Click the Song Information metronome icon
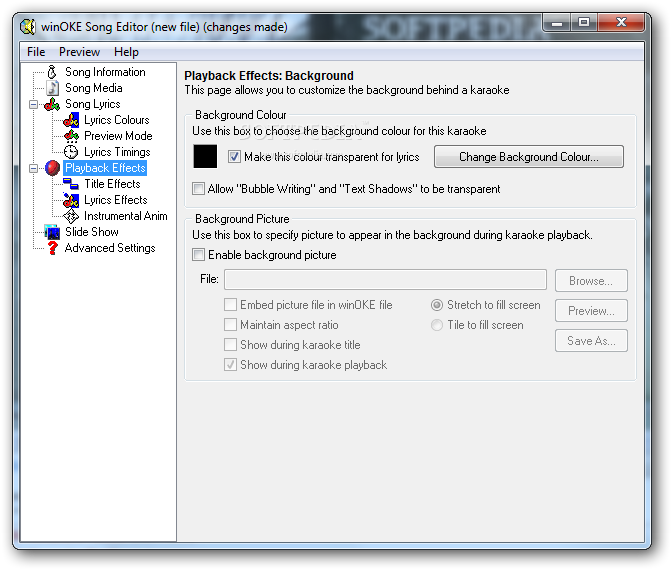The image size is (672, 570). pos(52,72)
